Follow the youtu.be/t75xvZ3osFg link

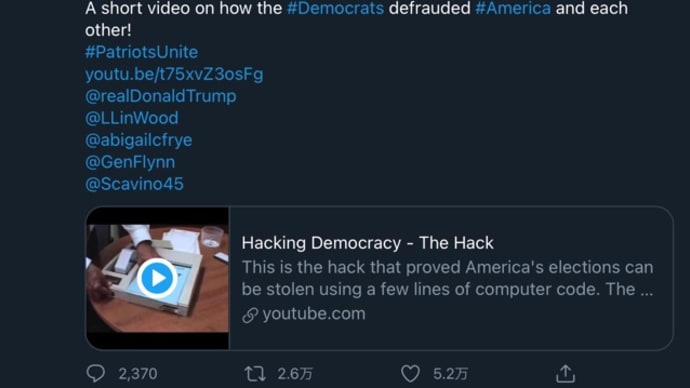[x=174, y=74]
